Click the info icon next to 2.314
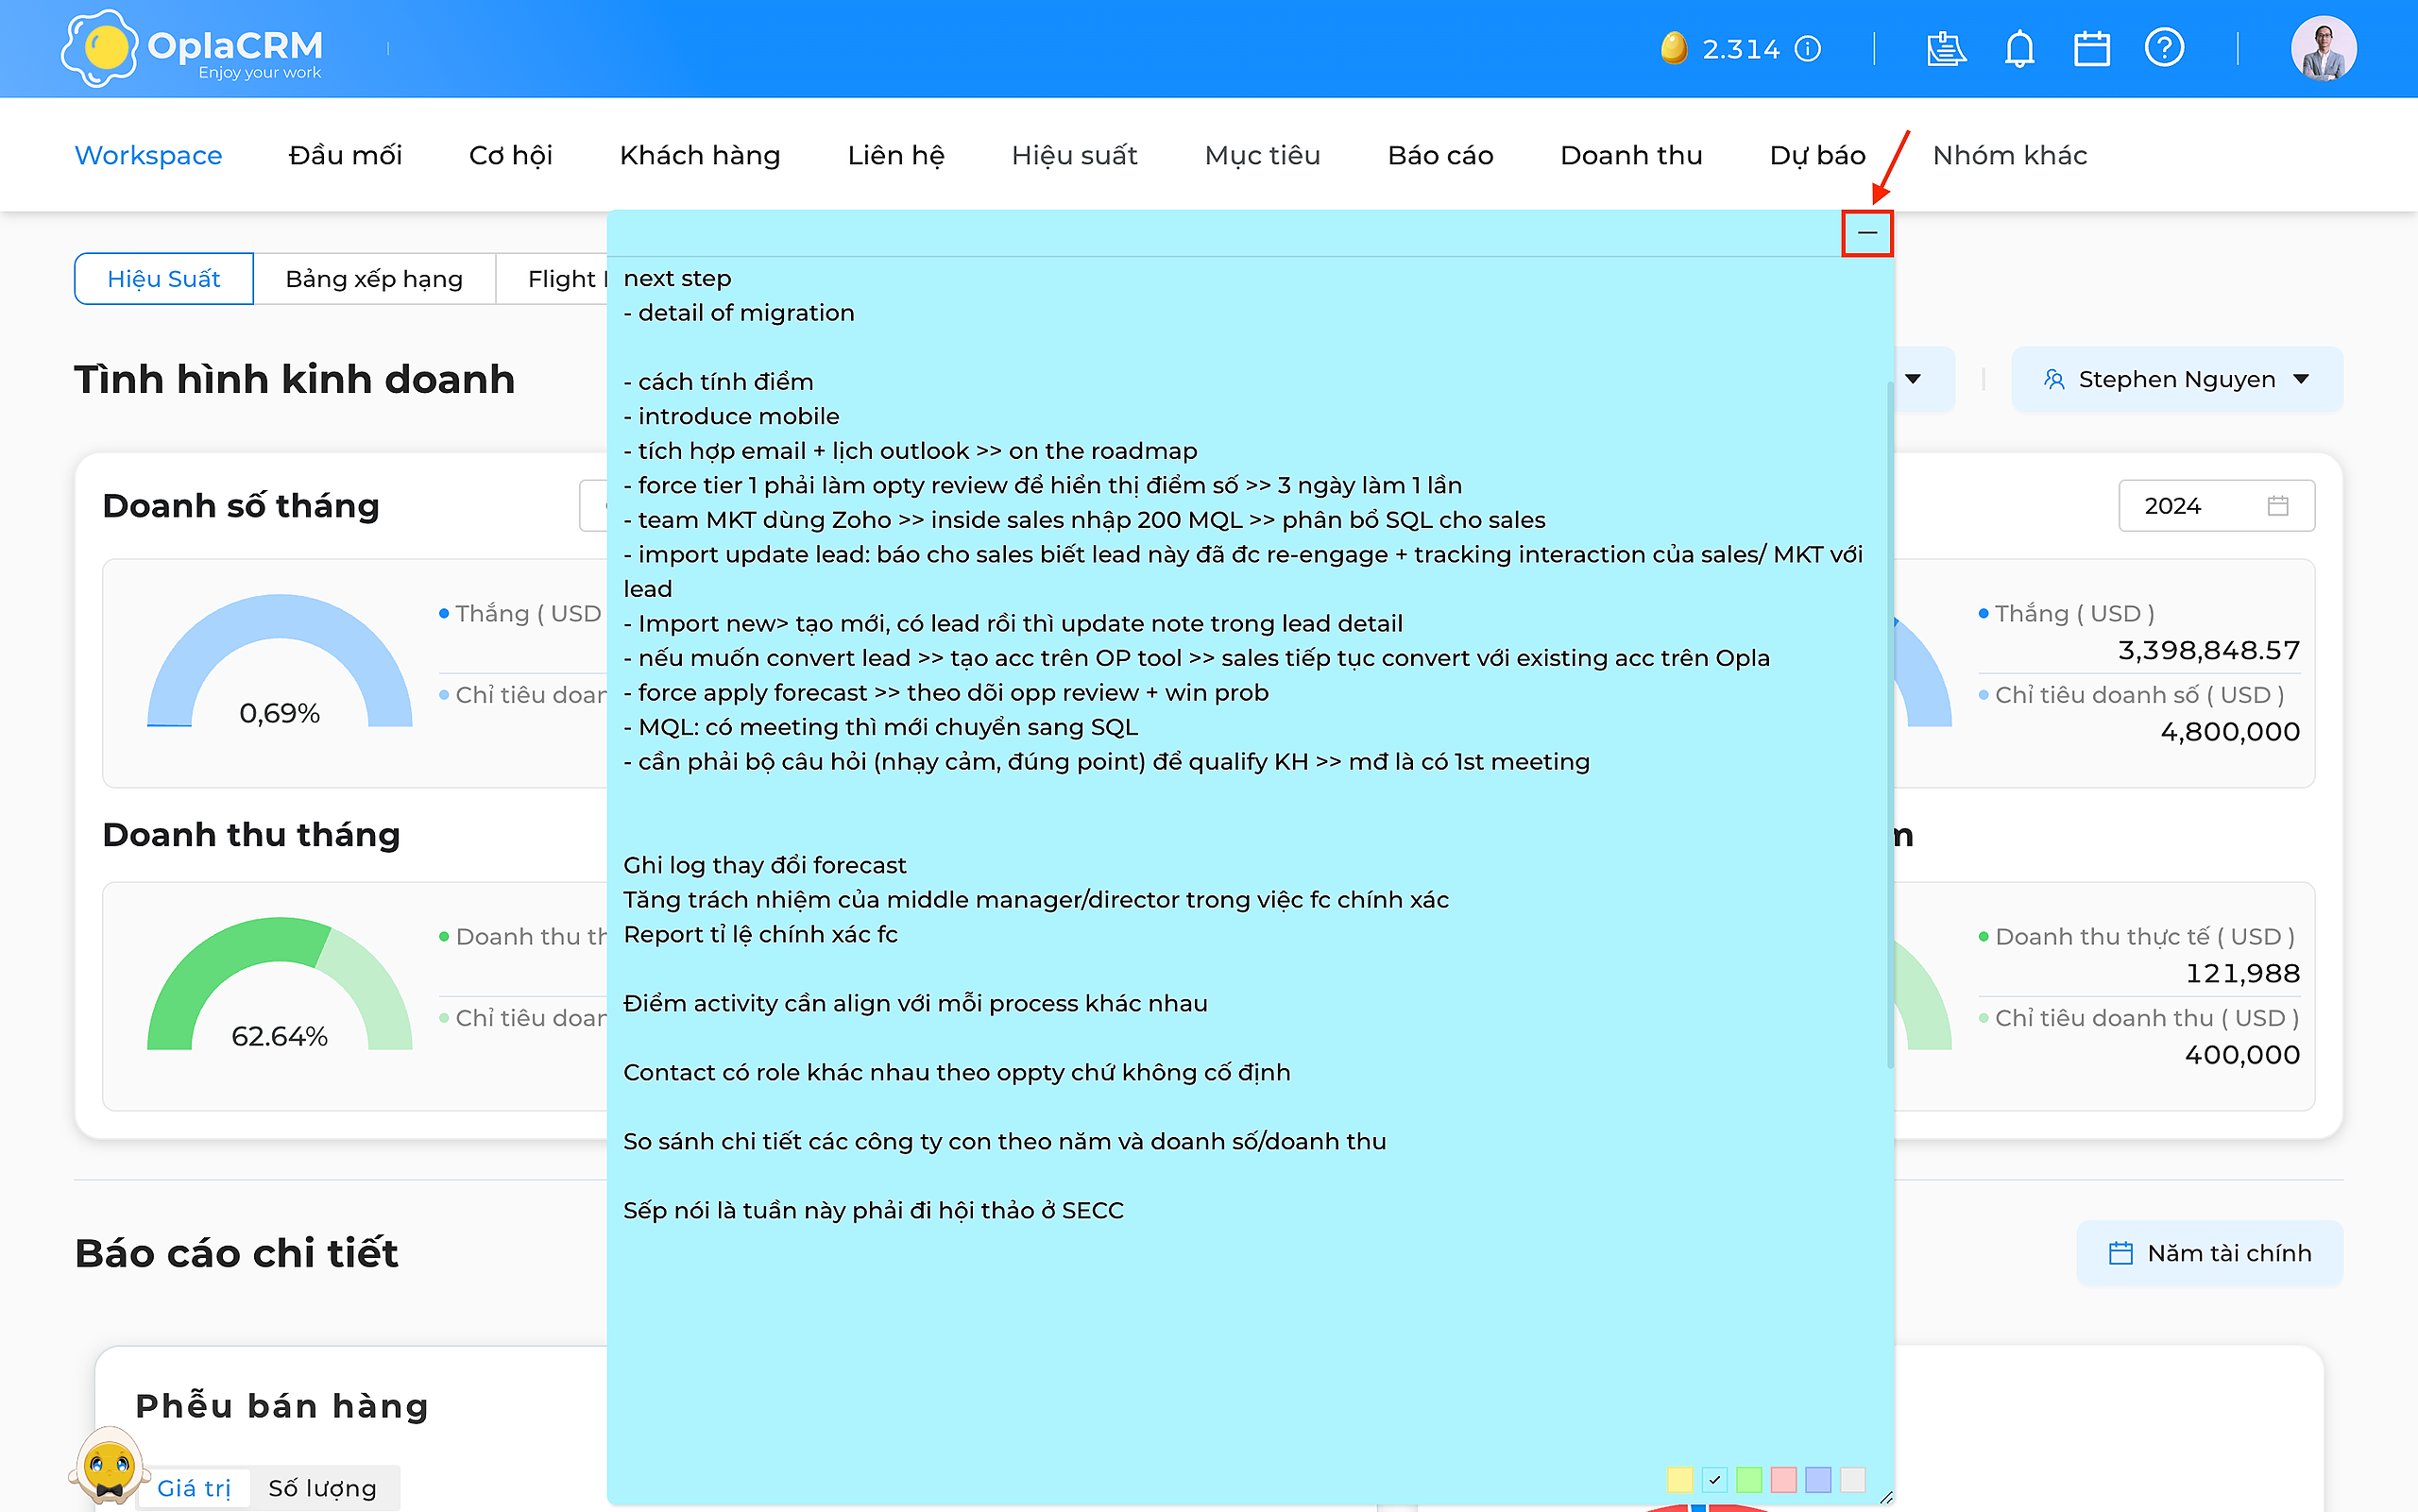The image size is (2418, 1512). [x=1808, y=48]
